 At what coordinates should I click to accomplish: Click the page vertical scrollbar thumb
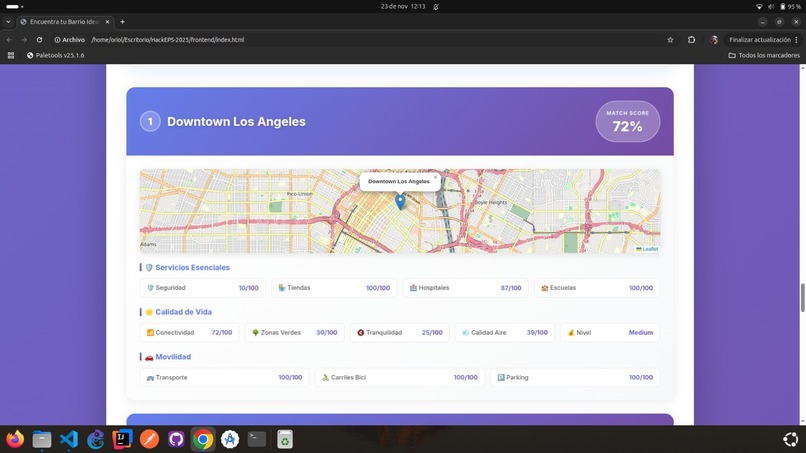click(x=802, y=297)
